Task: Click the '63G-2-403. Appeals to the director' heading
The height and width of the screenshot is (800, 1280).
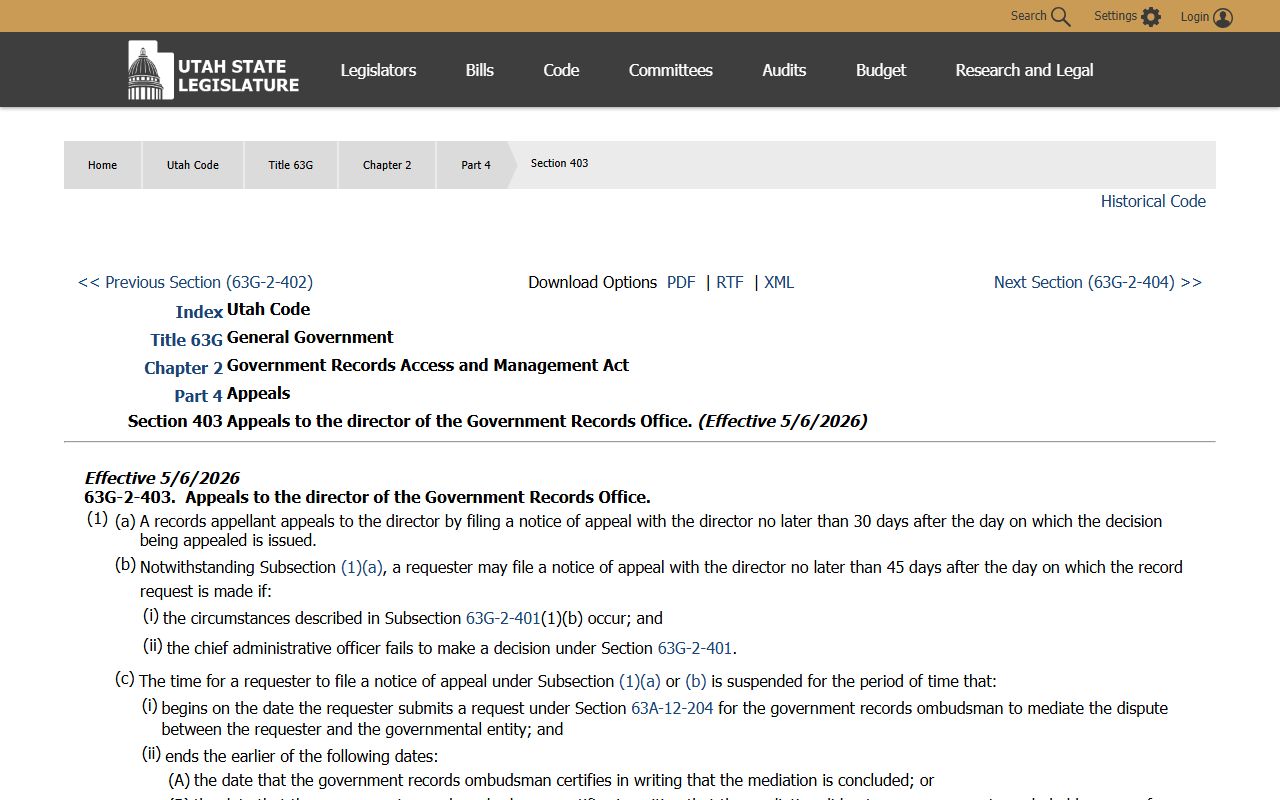Action: point(367,497)
